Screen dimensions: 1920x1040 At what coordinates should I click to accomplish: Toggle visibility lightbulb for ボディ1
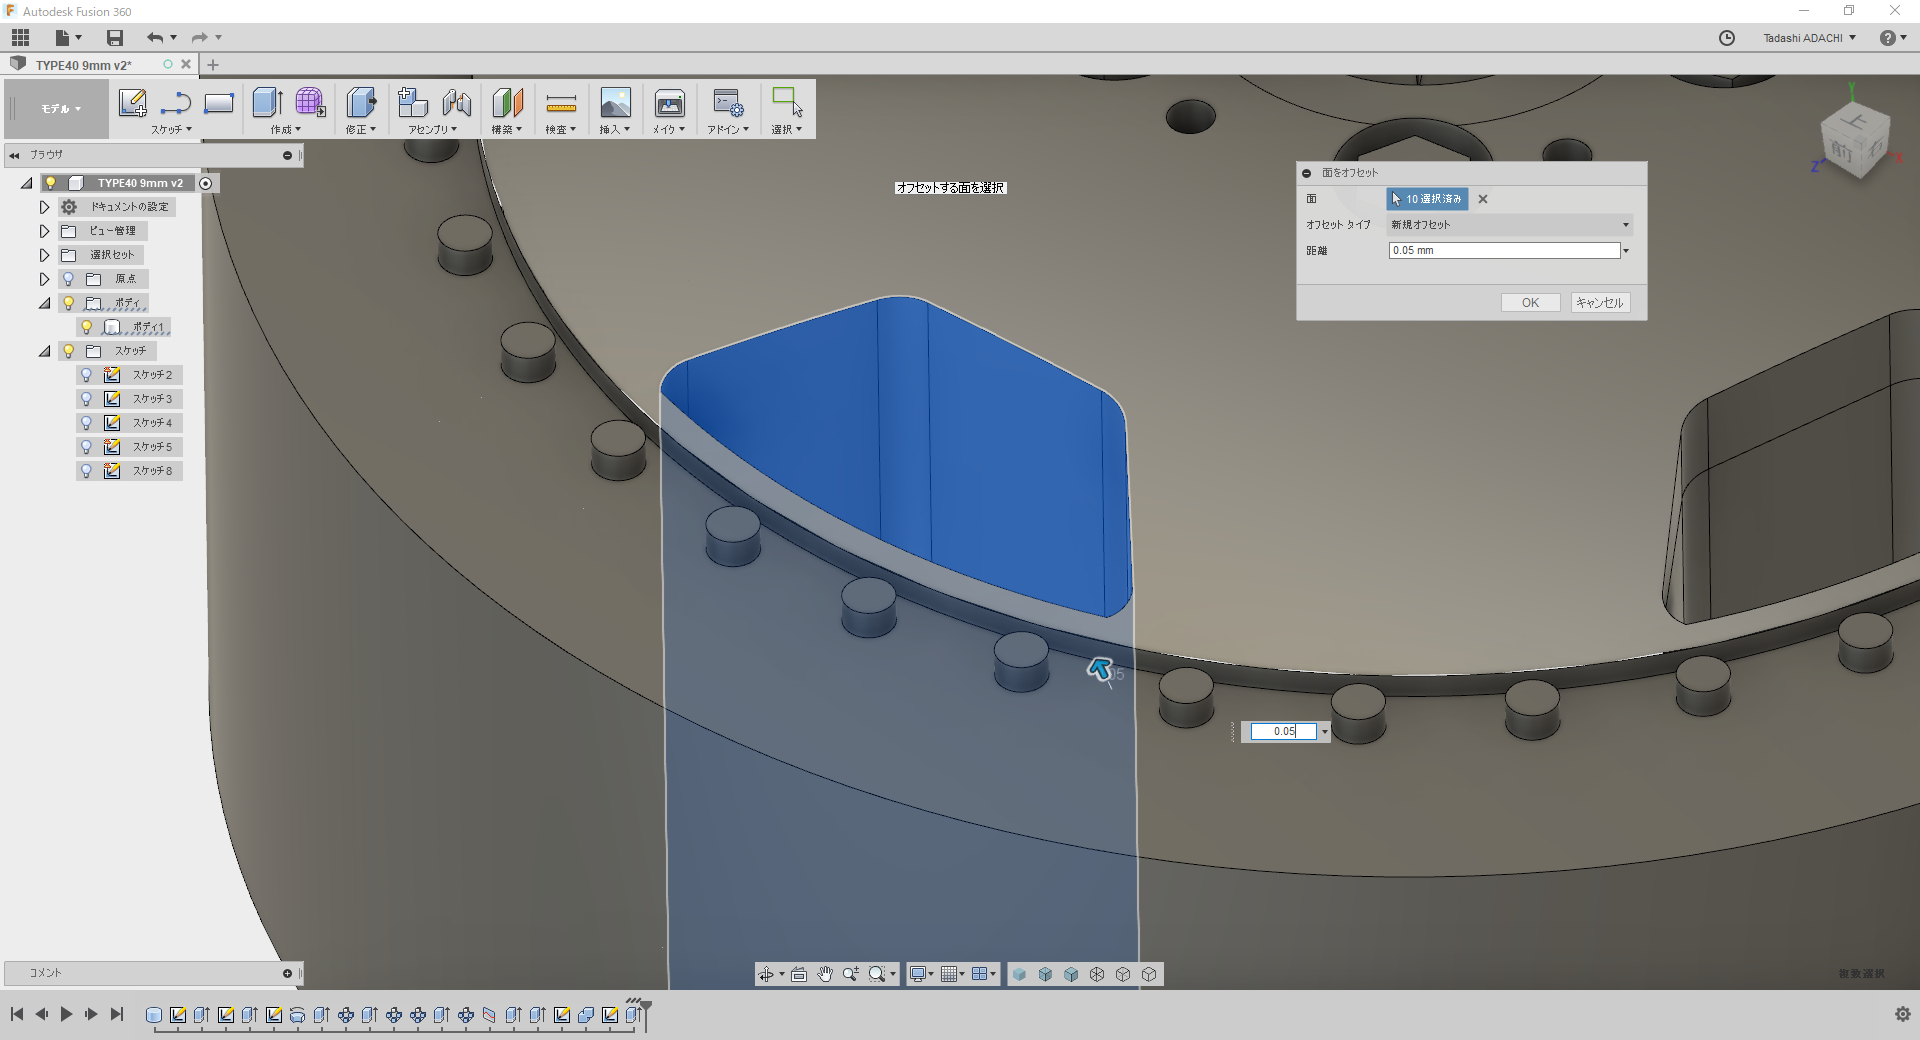coord(87,327)
